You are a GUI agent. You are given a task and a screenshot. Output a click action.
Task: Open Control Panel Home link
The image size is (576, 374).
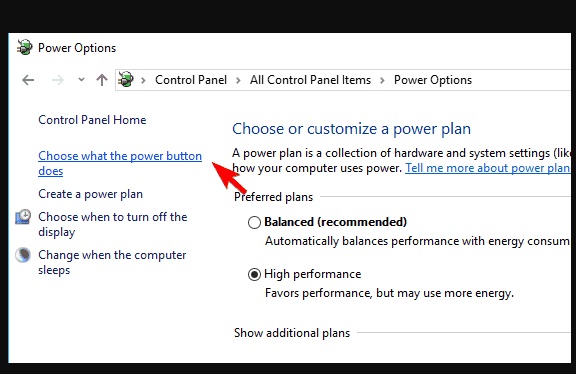(x=92, y=120)
